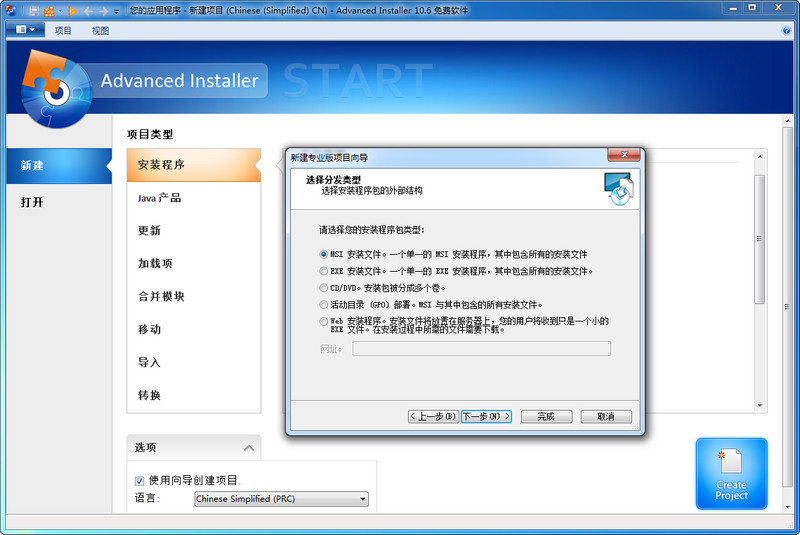Click the project list scroll up arrow
This screenshot has width=800, height=535.
pos(760,157)
